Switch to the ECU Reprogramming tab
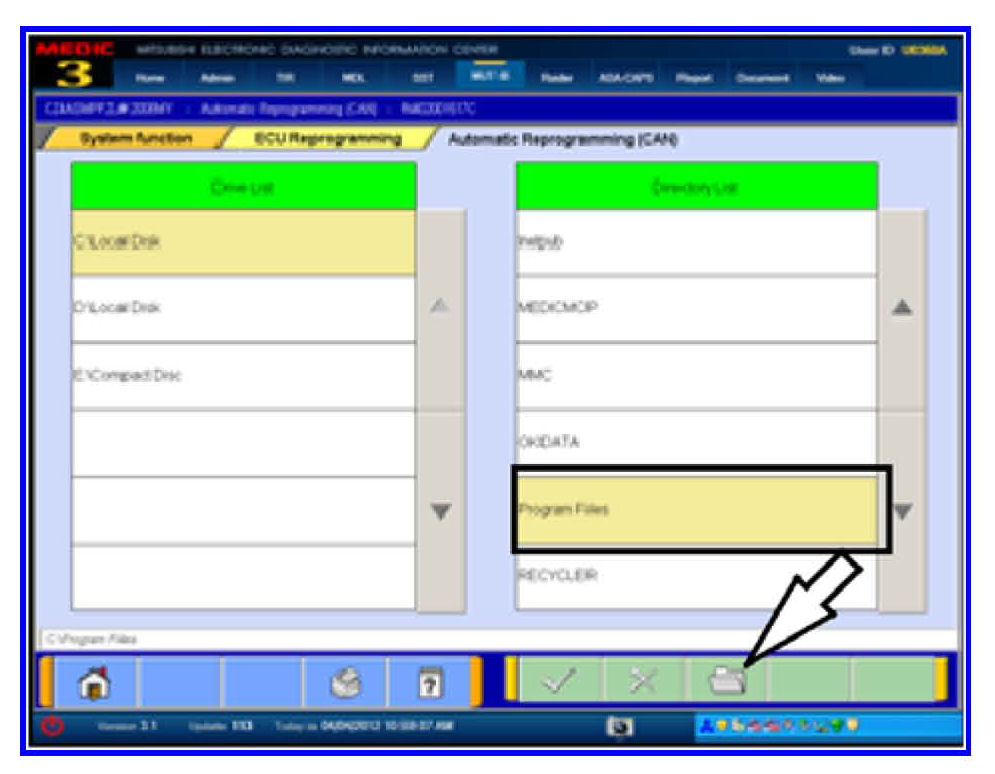This screenshot has width=995, height=774. pyautogui.click(x=328, y=139)
